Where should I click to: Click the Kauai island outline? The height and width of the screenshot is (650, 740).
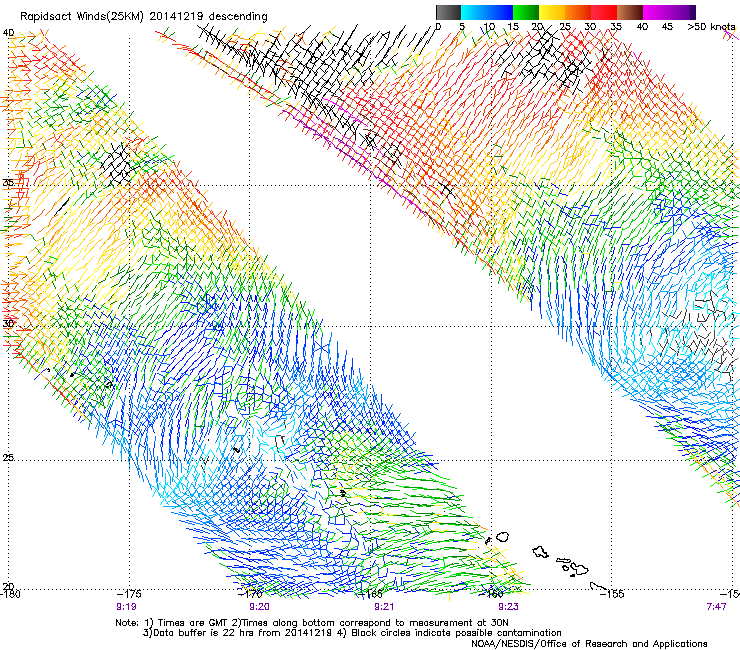click(x=502, y=537)
